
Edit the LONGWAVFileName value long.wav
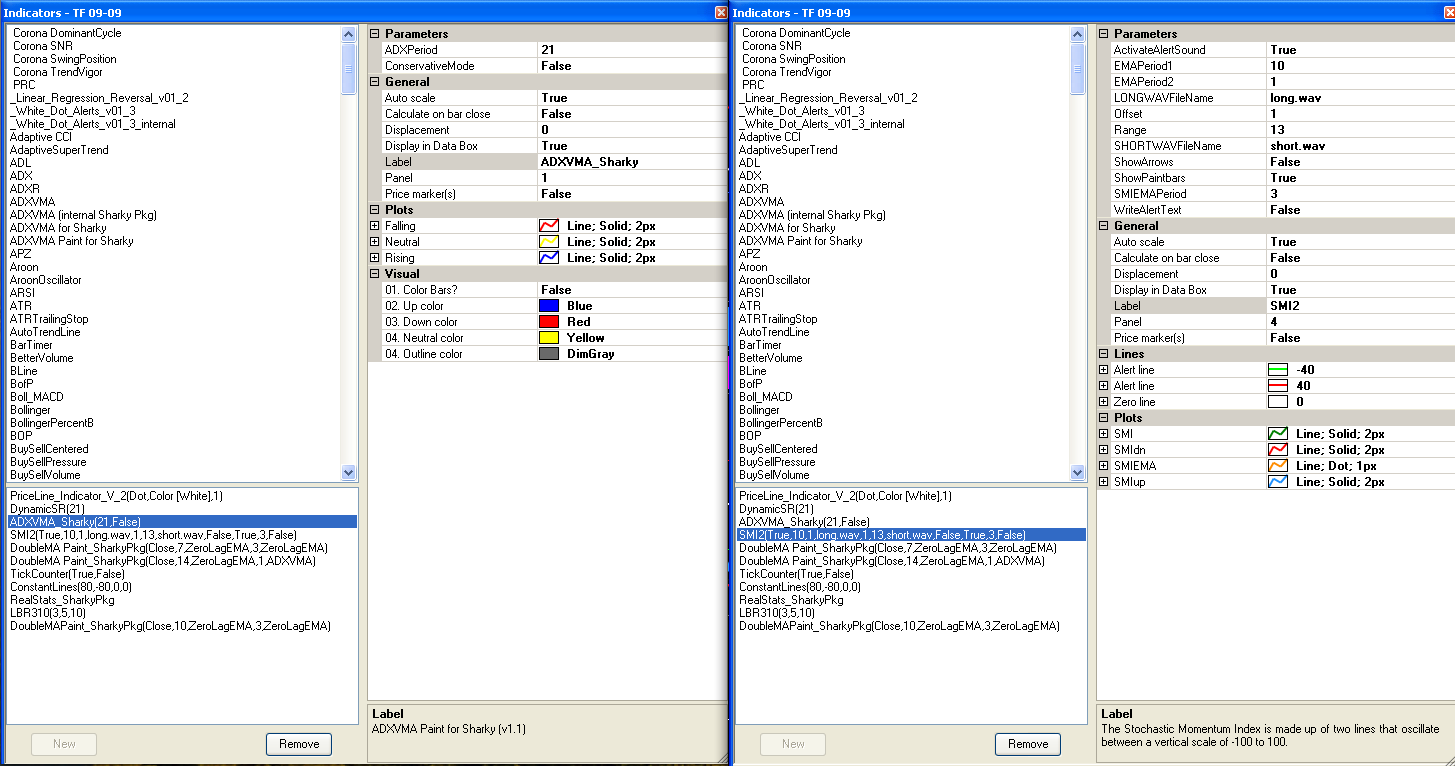[1360, 98]
